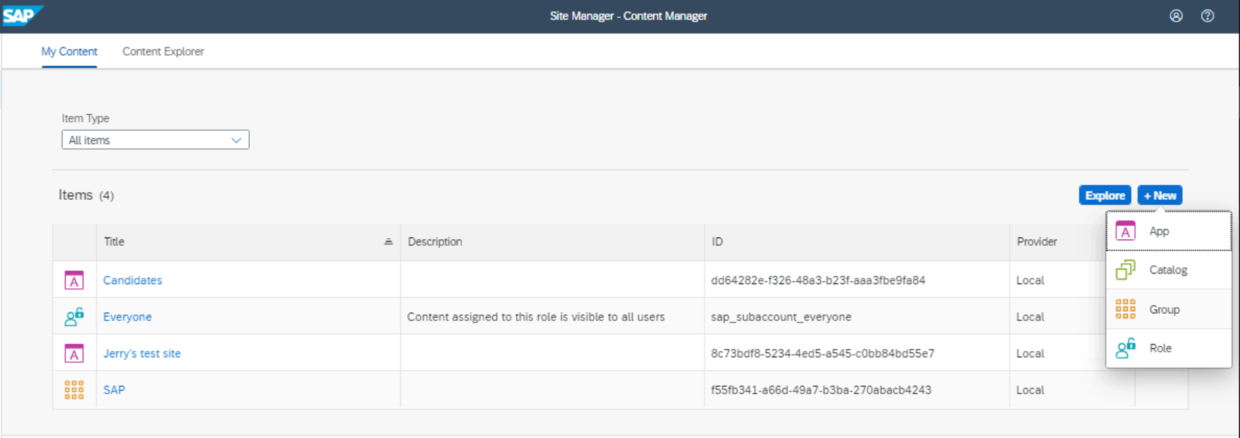Image resolution: width=1240 pixels, height=438 pixels.
Task: Click the Explore button
Action: 1105,196
